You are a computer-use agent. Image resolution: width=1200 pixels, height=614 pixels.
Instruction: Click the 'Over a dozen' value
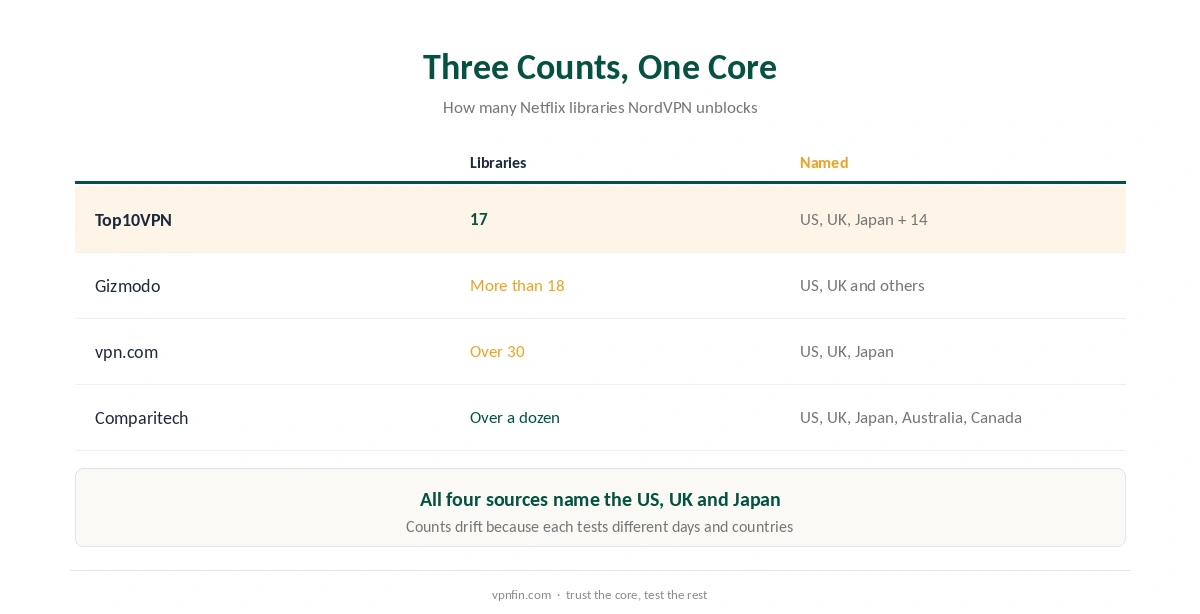click(515, 417)
